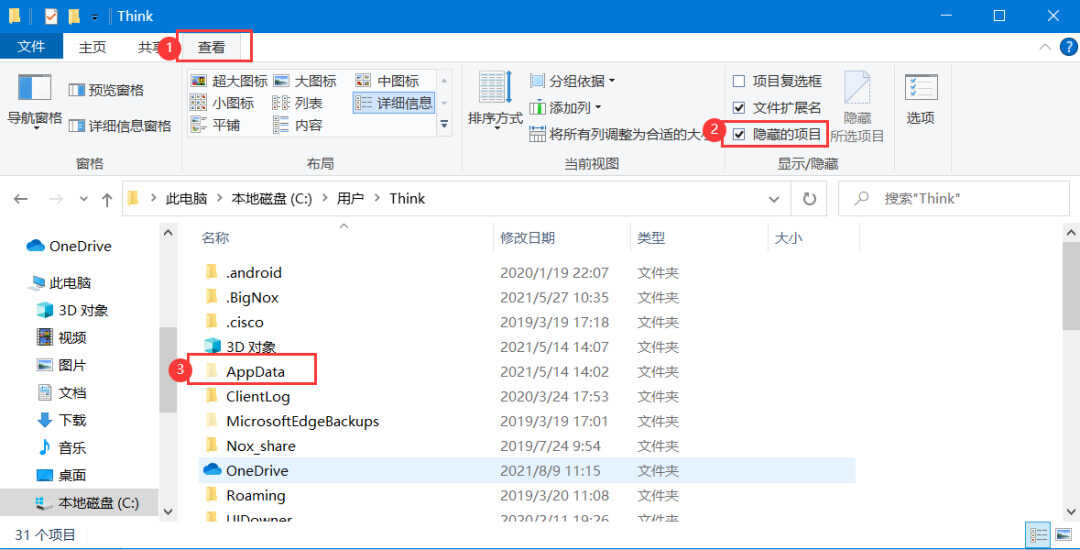Go up one folder level
Viewport: 1080px width, 550px height.
107,199
